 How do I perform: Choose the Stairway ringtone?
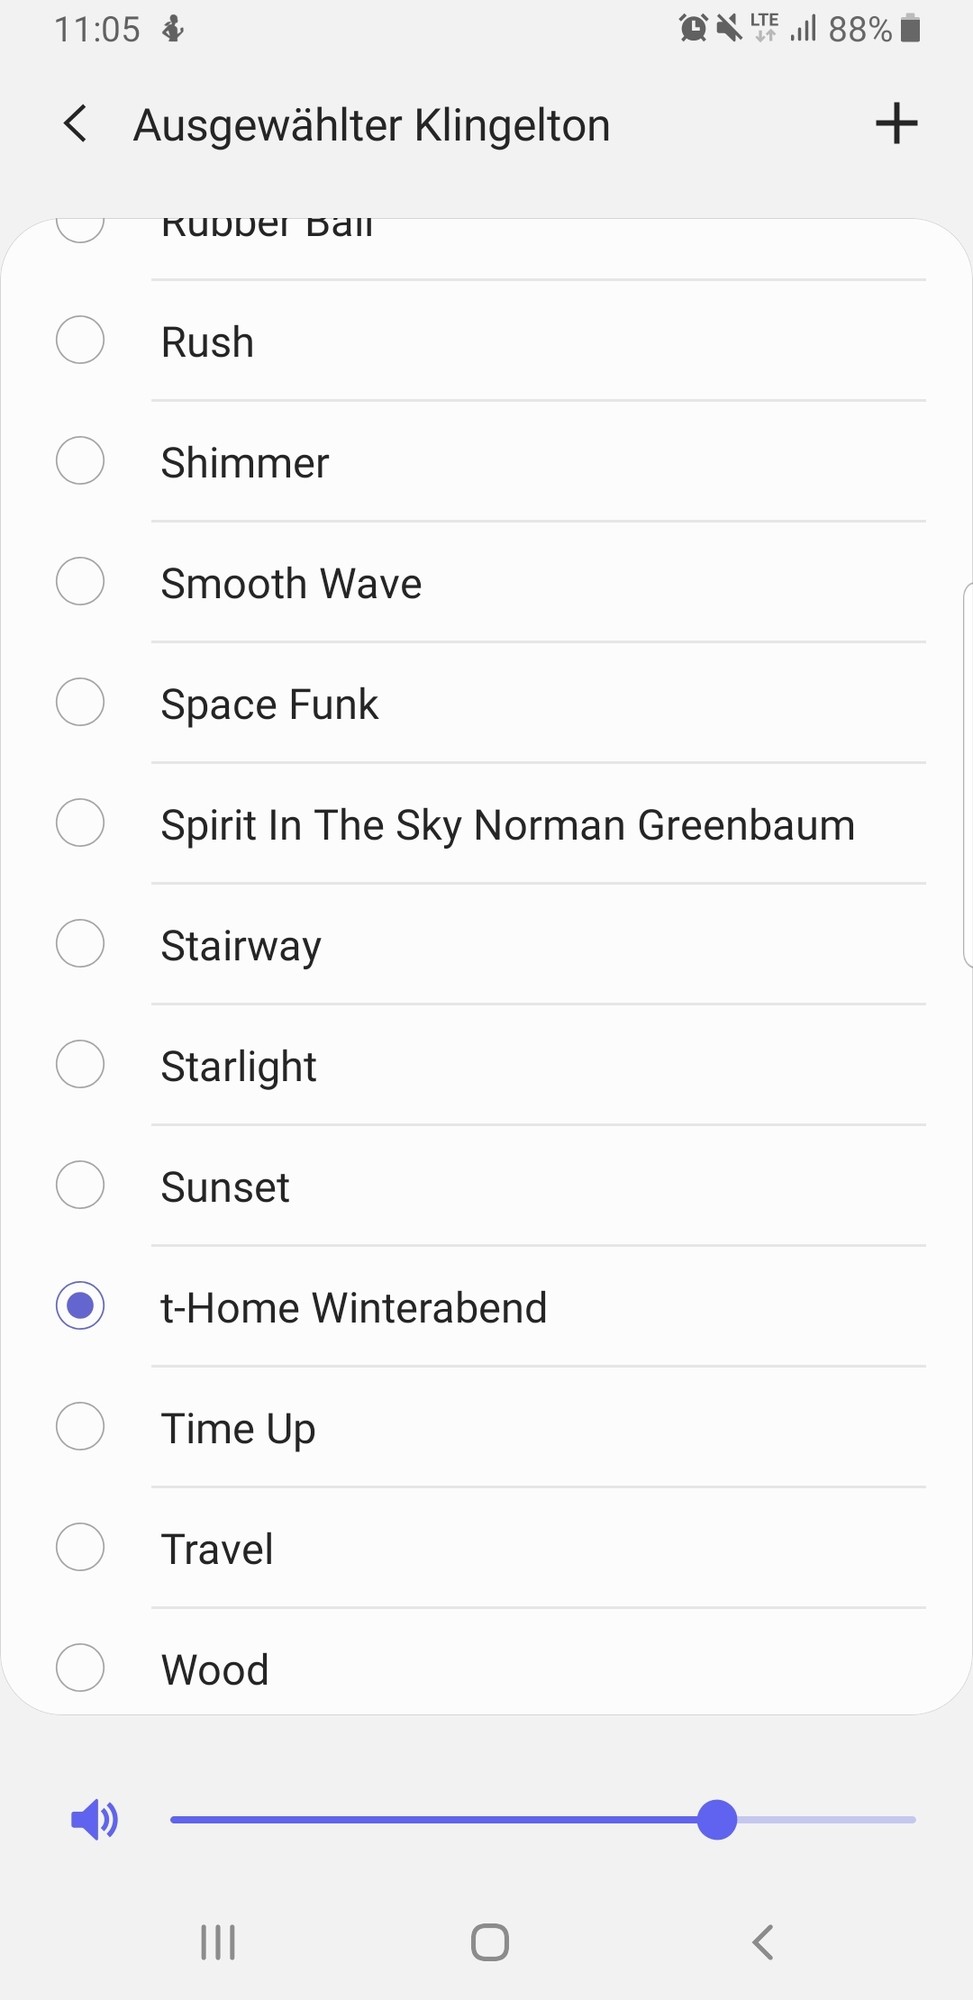tap(486, 944)
